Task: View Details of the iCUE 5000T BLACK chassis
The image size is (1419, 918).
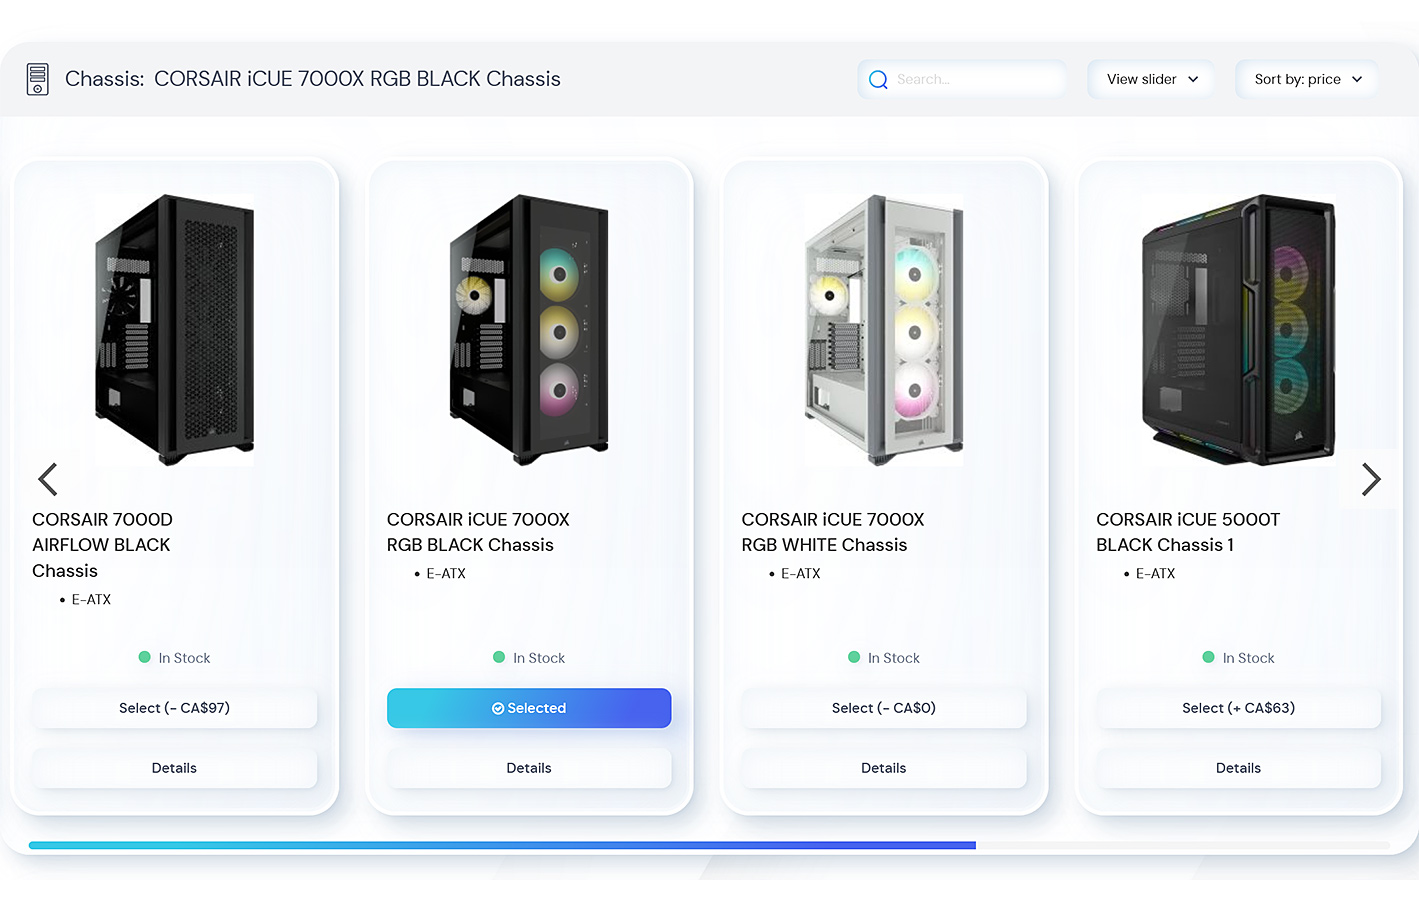Action: [1238, 768]
